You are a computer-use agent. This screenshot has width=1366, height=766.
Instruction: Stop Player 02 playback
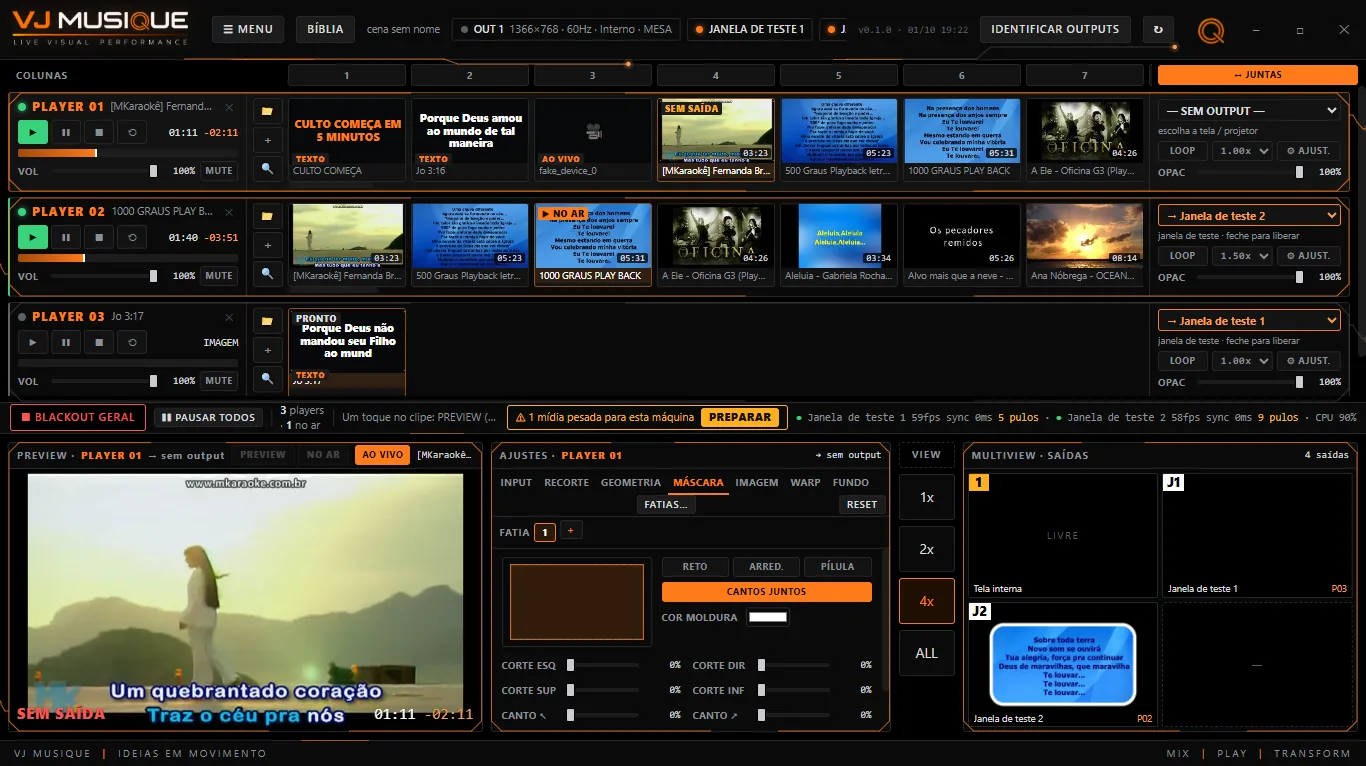click(98, 237)
